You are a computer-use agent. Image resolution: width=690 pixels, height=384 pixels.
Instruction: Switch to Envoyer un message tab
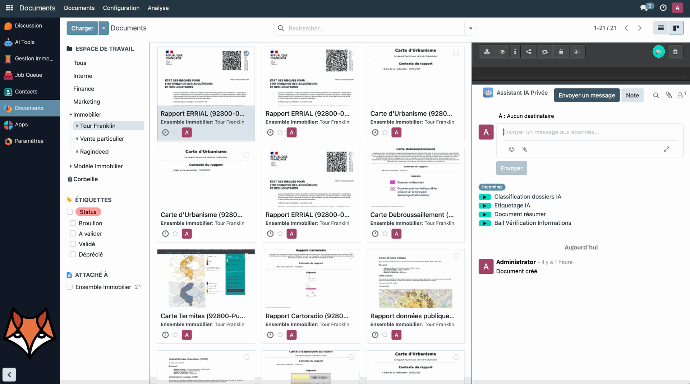click(587, 95)
